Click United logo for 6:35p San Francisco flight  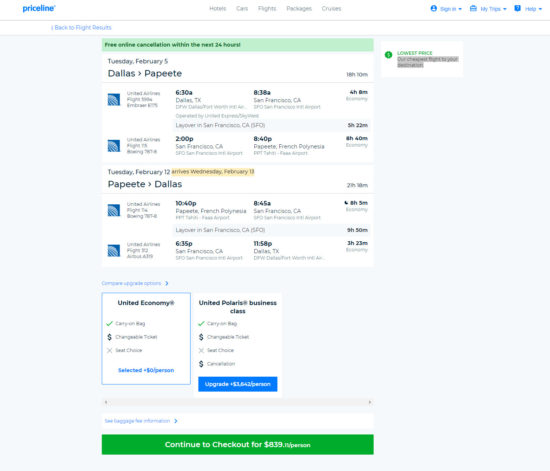coord(114,251)
